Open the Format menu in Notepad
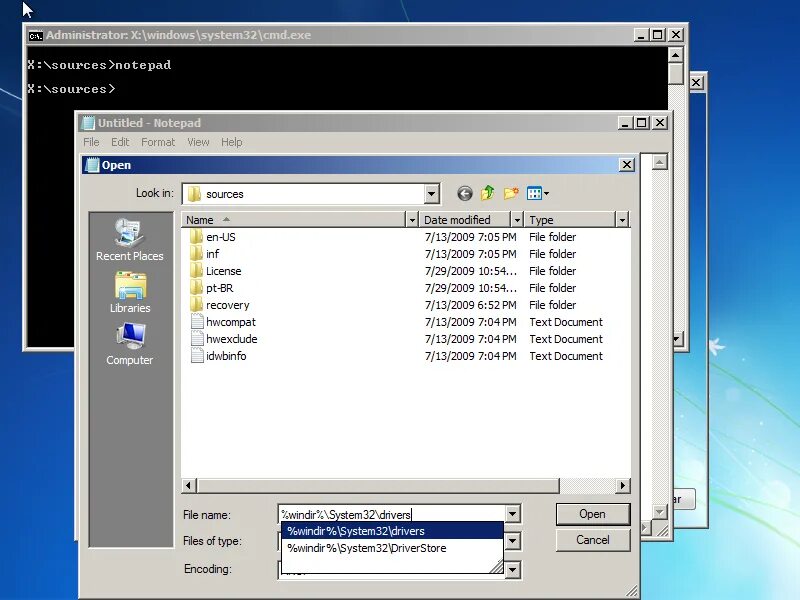The width and height of the screenshot is (800, 600). tap(157, 141)
